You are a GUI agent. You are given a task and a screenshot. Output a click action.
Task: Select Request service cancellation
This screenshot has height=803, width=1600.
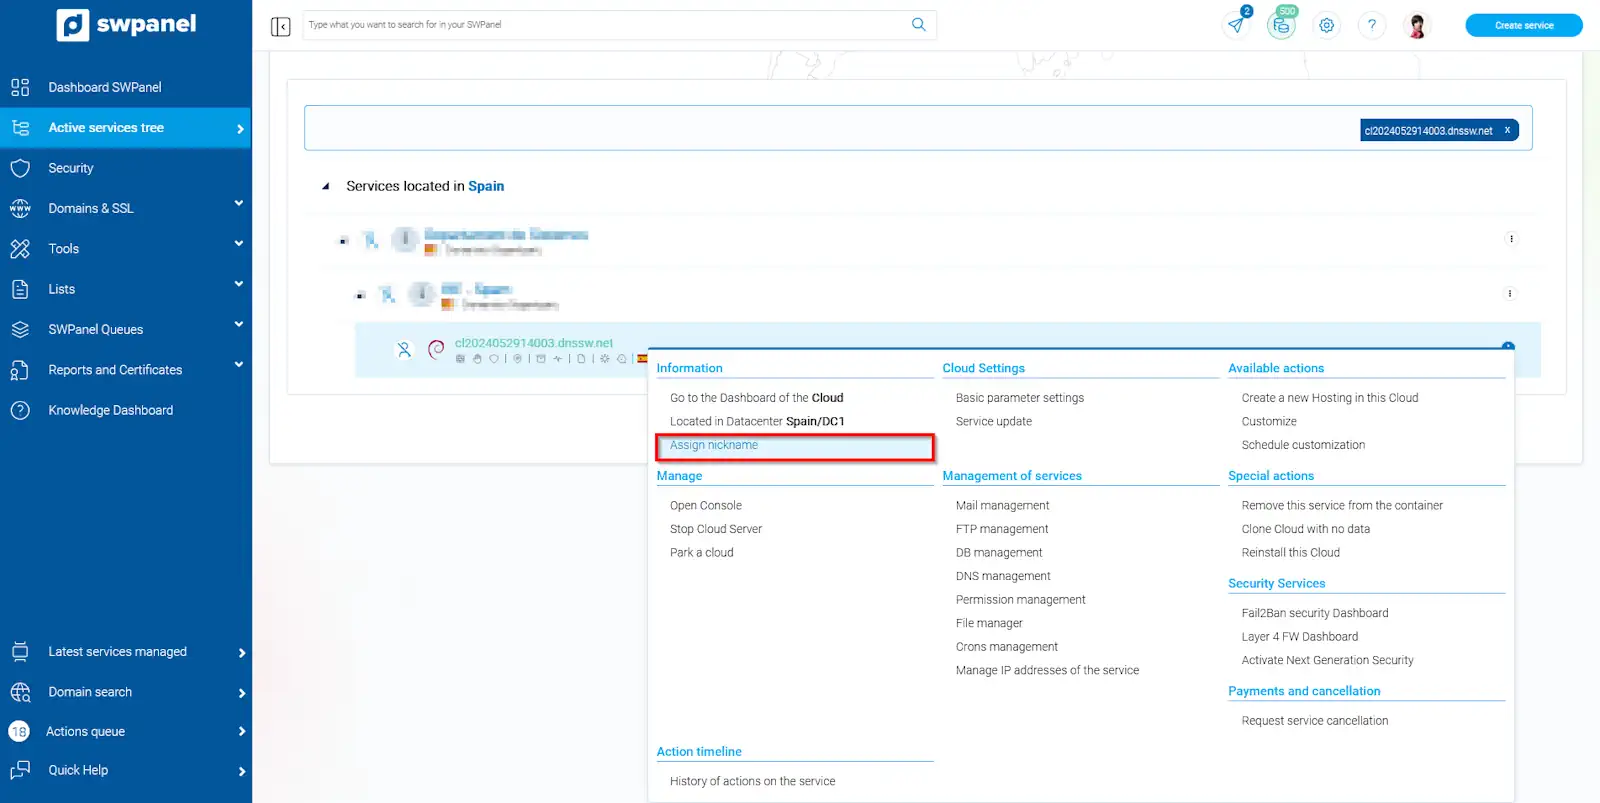[x=1314, y=721]
